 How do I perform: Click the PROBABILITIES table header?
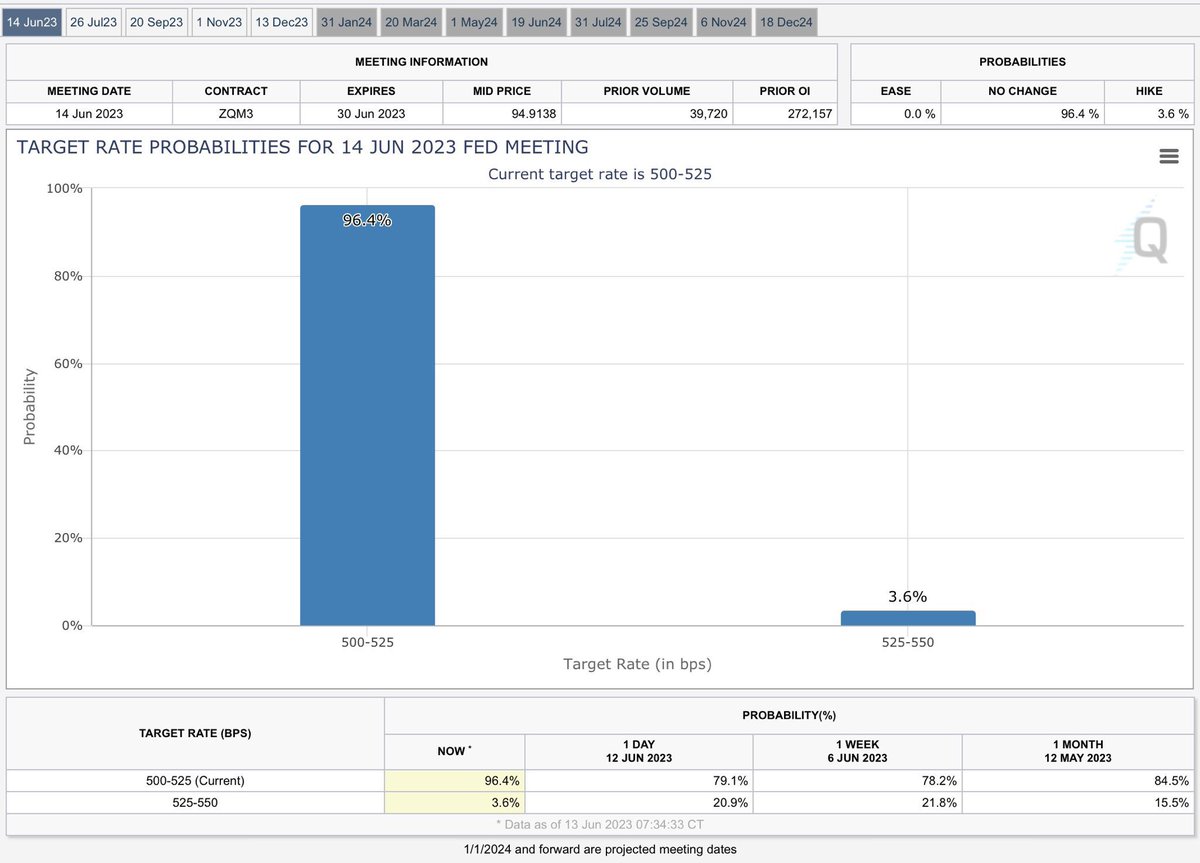point(1022,62)
